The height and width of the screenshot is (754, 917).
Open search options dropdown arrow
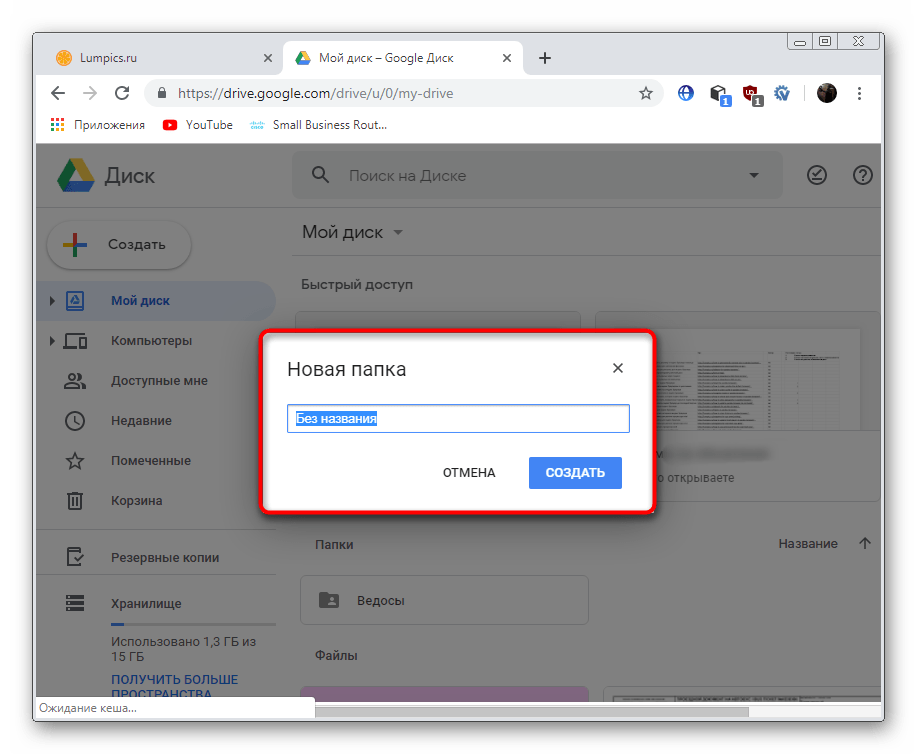click(754, 176)
